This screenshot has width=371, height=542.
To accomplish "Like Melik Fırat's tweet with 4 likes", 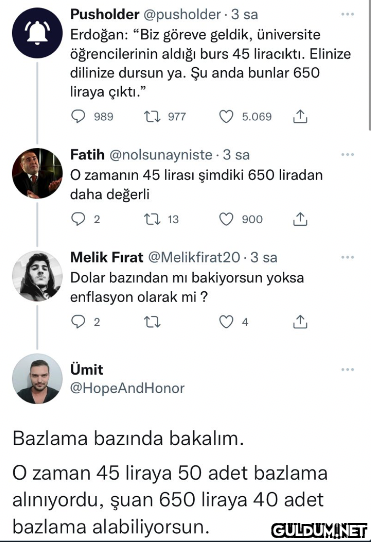I will (226, 322).
